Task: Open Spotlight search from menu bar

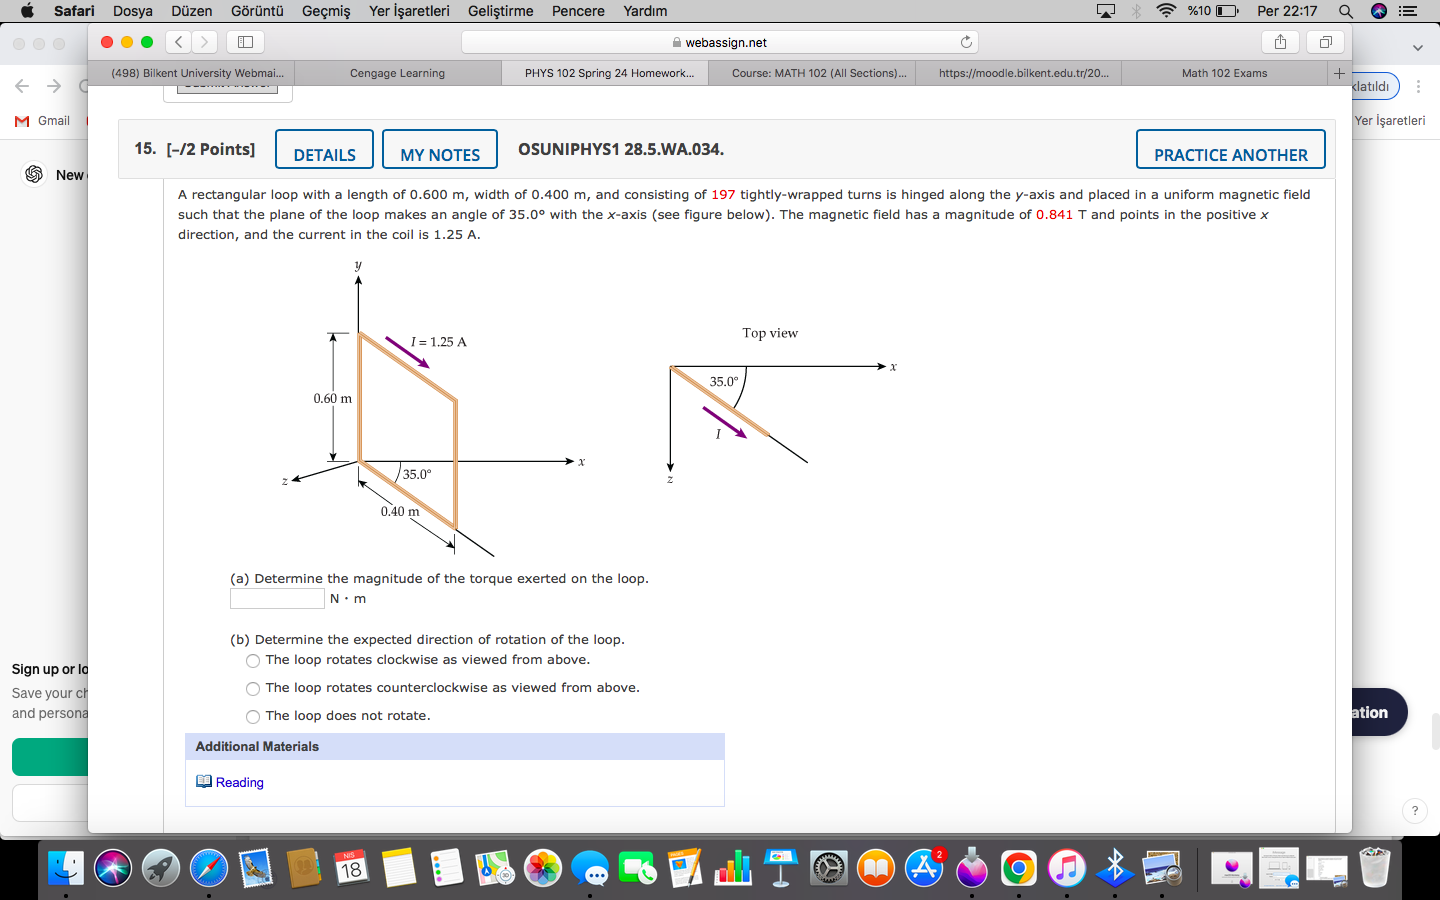Action: [x=1346, y=11]
